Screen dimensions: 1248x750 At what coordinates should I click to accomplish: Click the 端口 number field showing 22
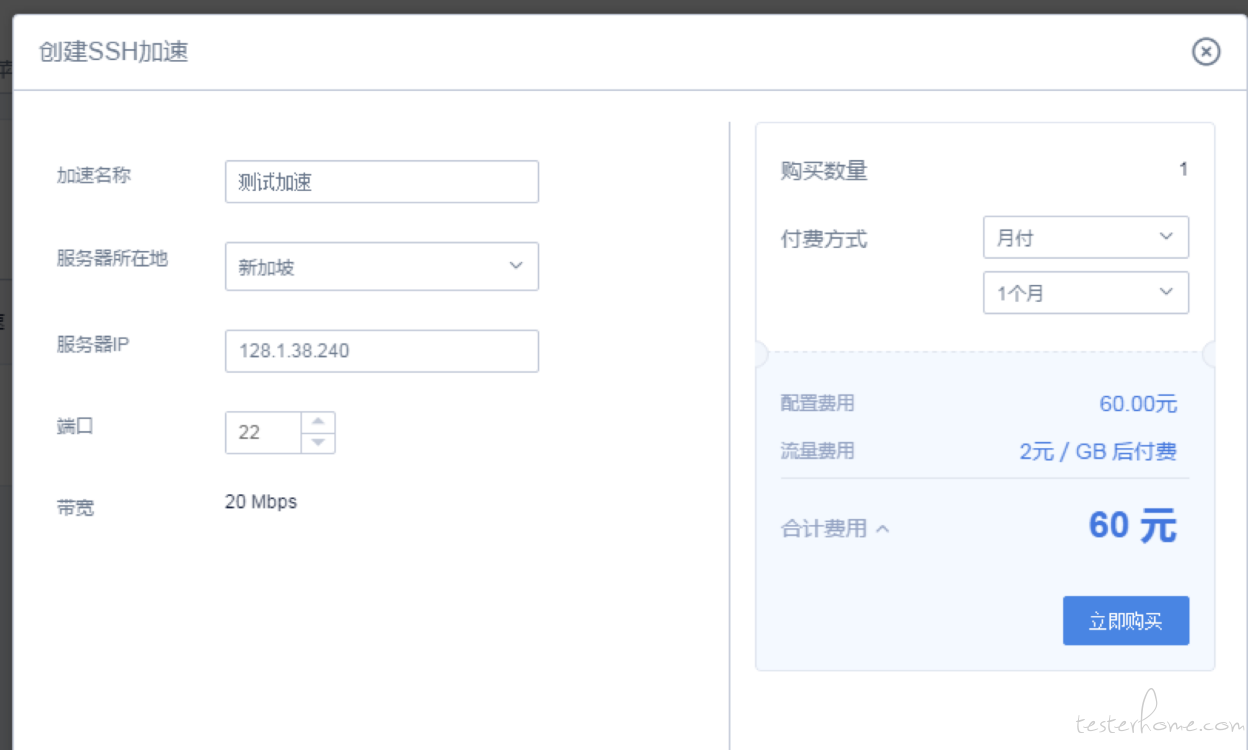click(x=263, y=432)
